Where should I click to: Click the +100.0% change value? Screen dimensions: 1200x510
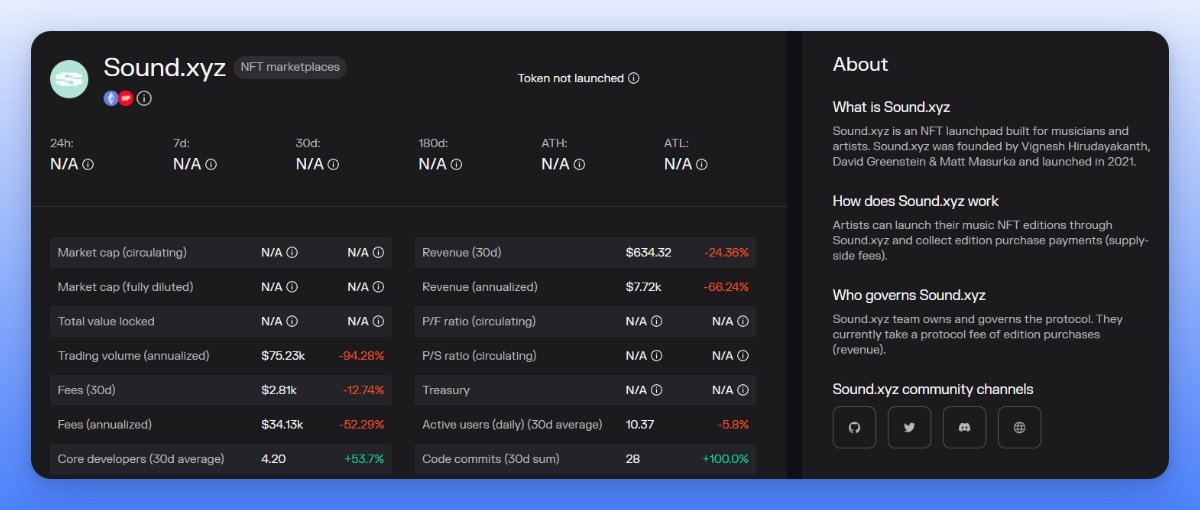pos(726,459)
